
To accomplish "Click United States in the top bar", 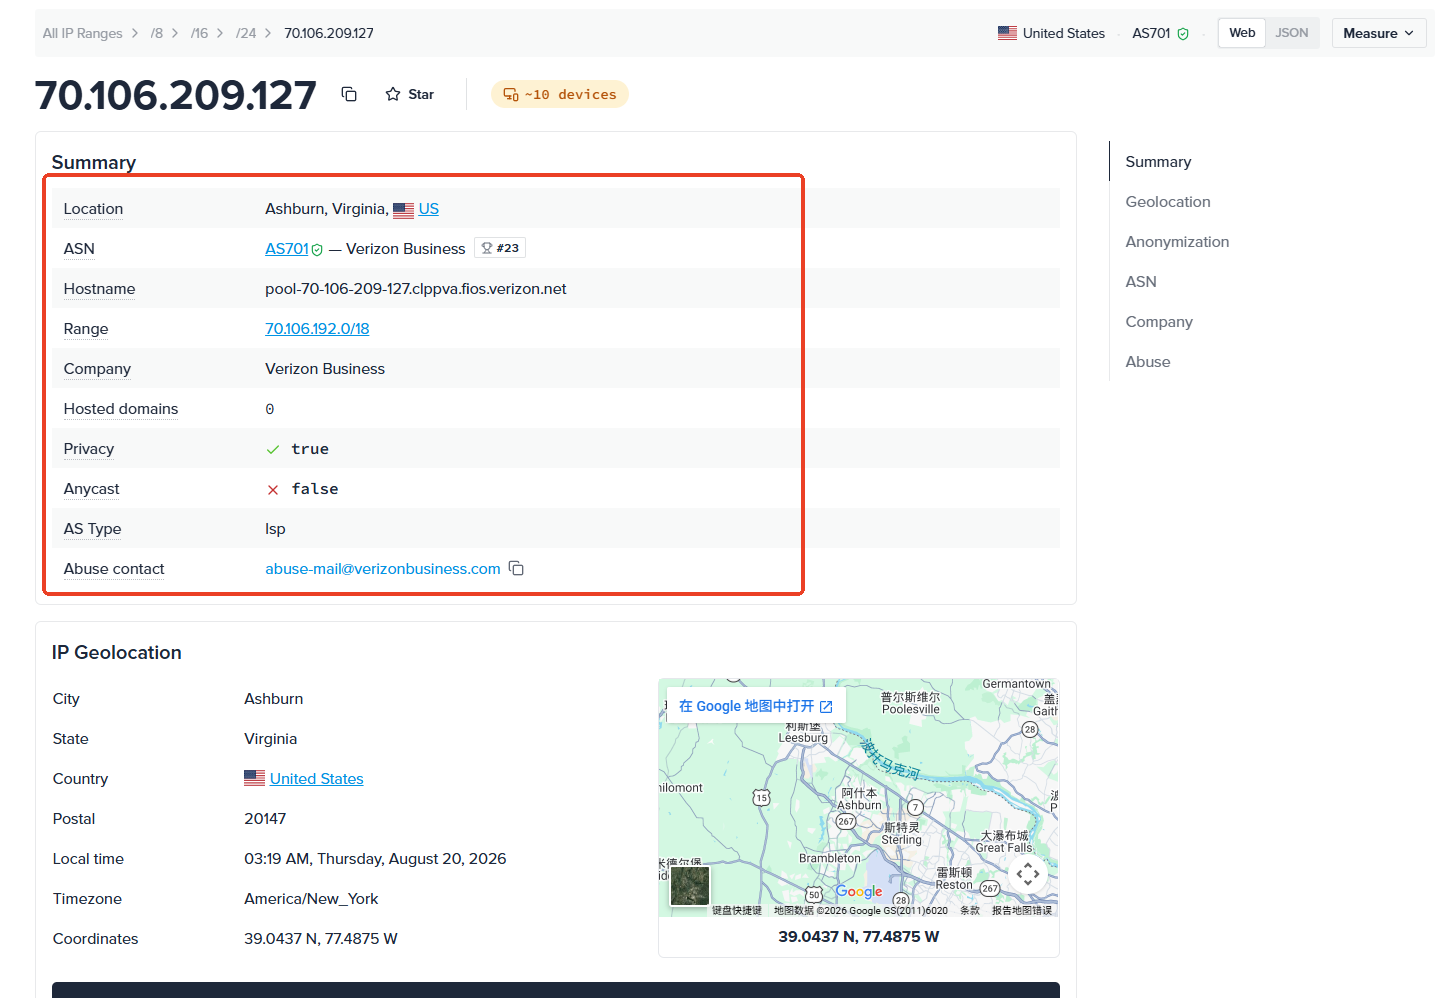I will pos(1064,33).
